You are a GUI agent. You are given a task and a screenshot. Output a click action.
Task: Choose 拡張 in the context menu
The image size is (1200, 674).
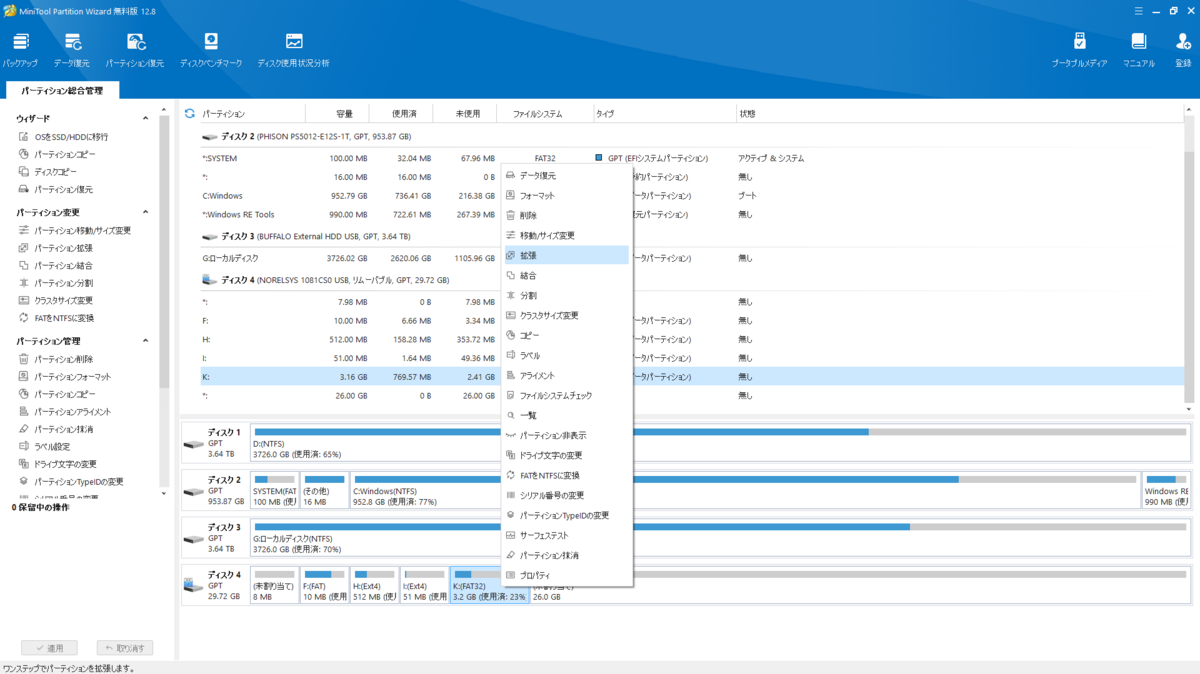pos(567,256)
